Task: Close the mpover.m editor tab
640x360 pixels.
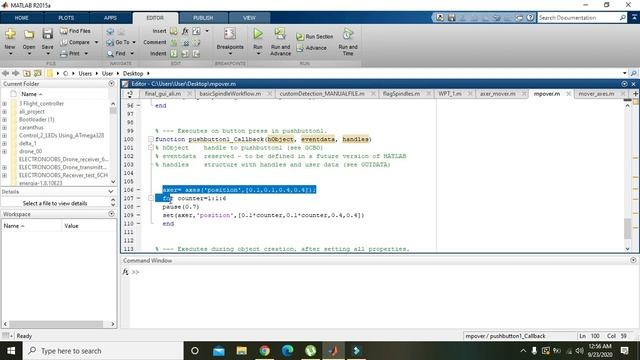Action: [568, 94]
